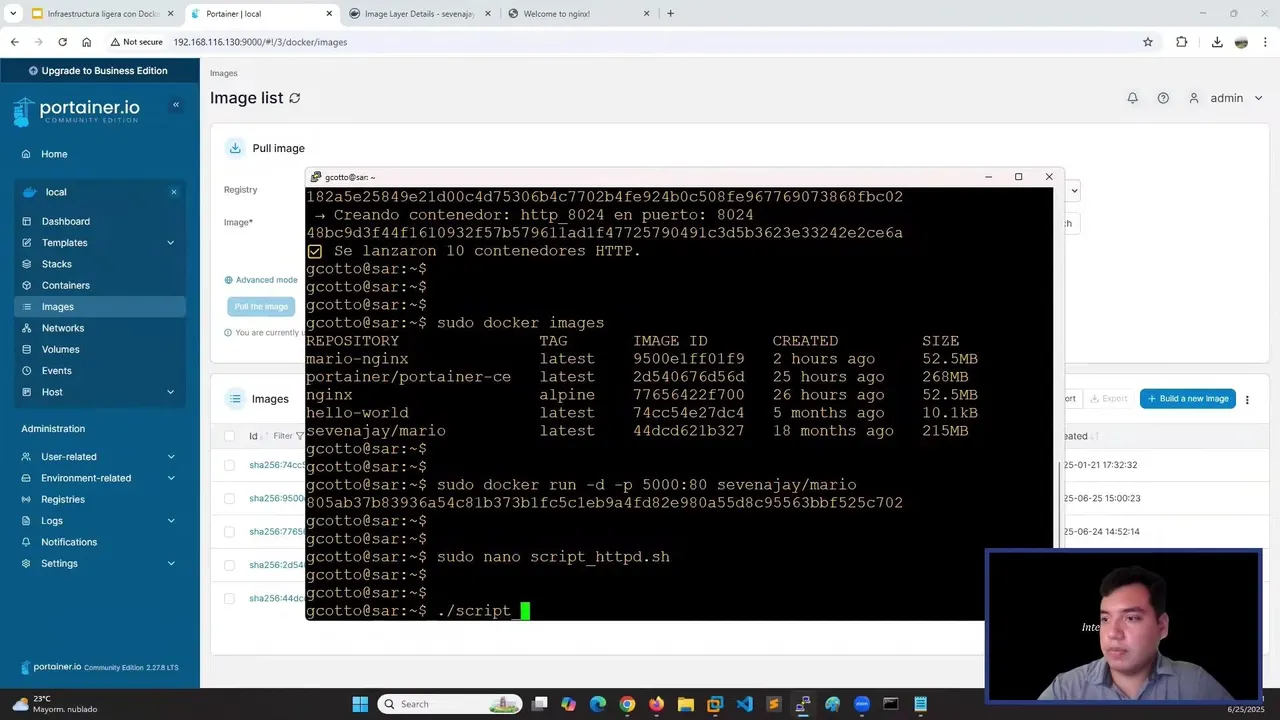1280x720 pixels.
Task: Open image sha256:74cc link
Action: pos(277,465)
